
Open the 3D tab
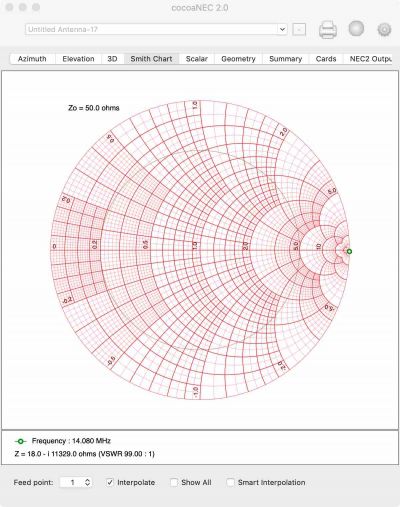[112, 59]
